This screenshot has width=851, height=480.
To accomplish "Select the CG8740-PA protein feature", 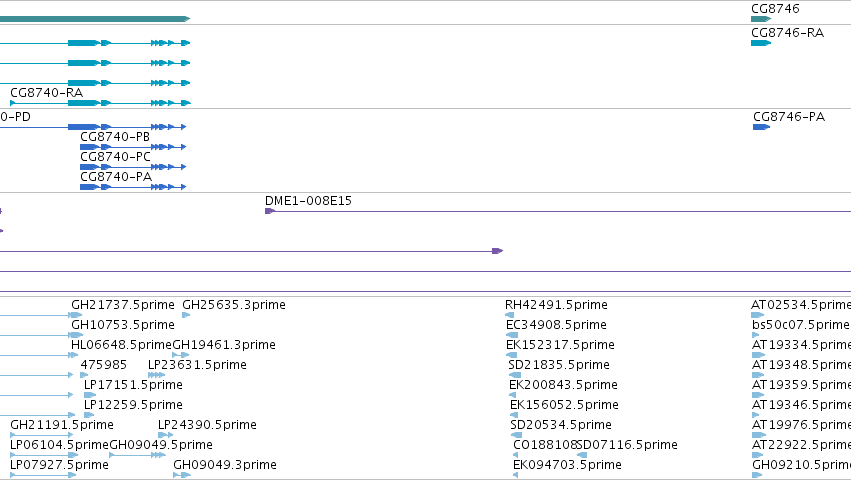I will (133, 187).
